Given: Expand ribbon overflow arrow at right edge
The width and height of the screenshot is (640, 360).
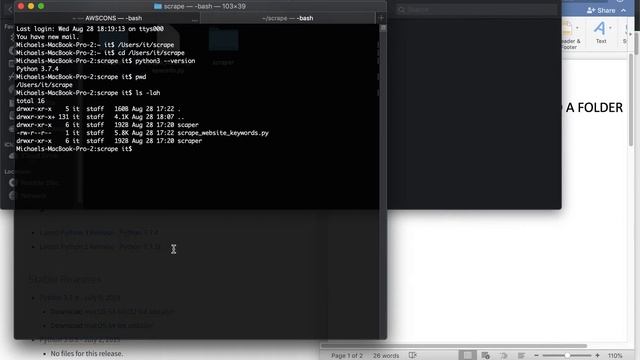Looking at the screenshot, I should click(630, 34).
